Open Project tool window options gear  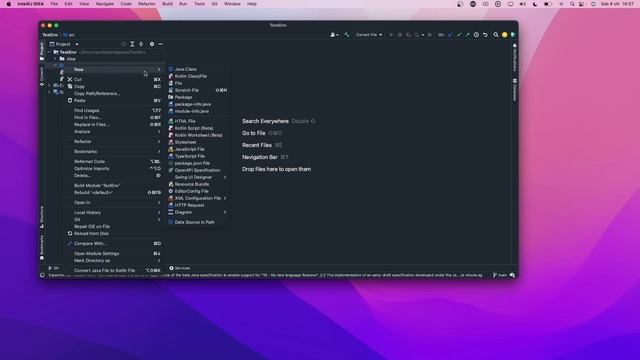click(152, 44)
